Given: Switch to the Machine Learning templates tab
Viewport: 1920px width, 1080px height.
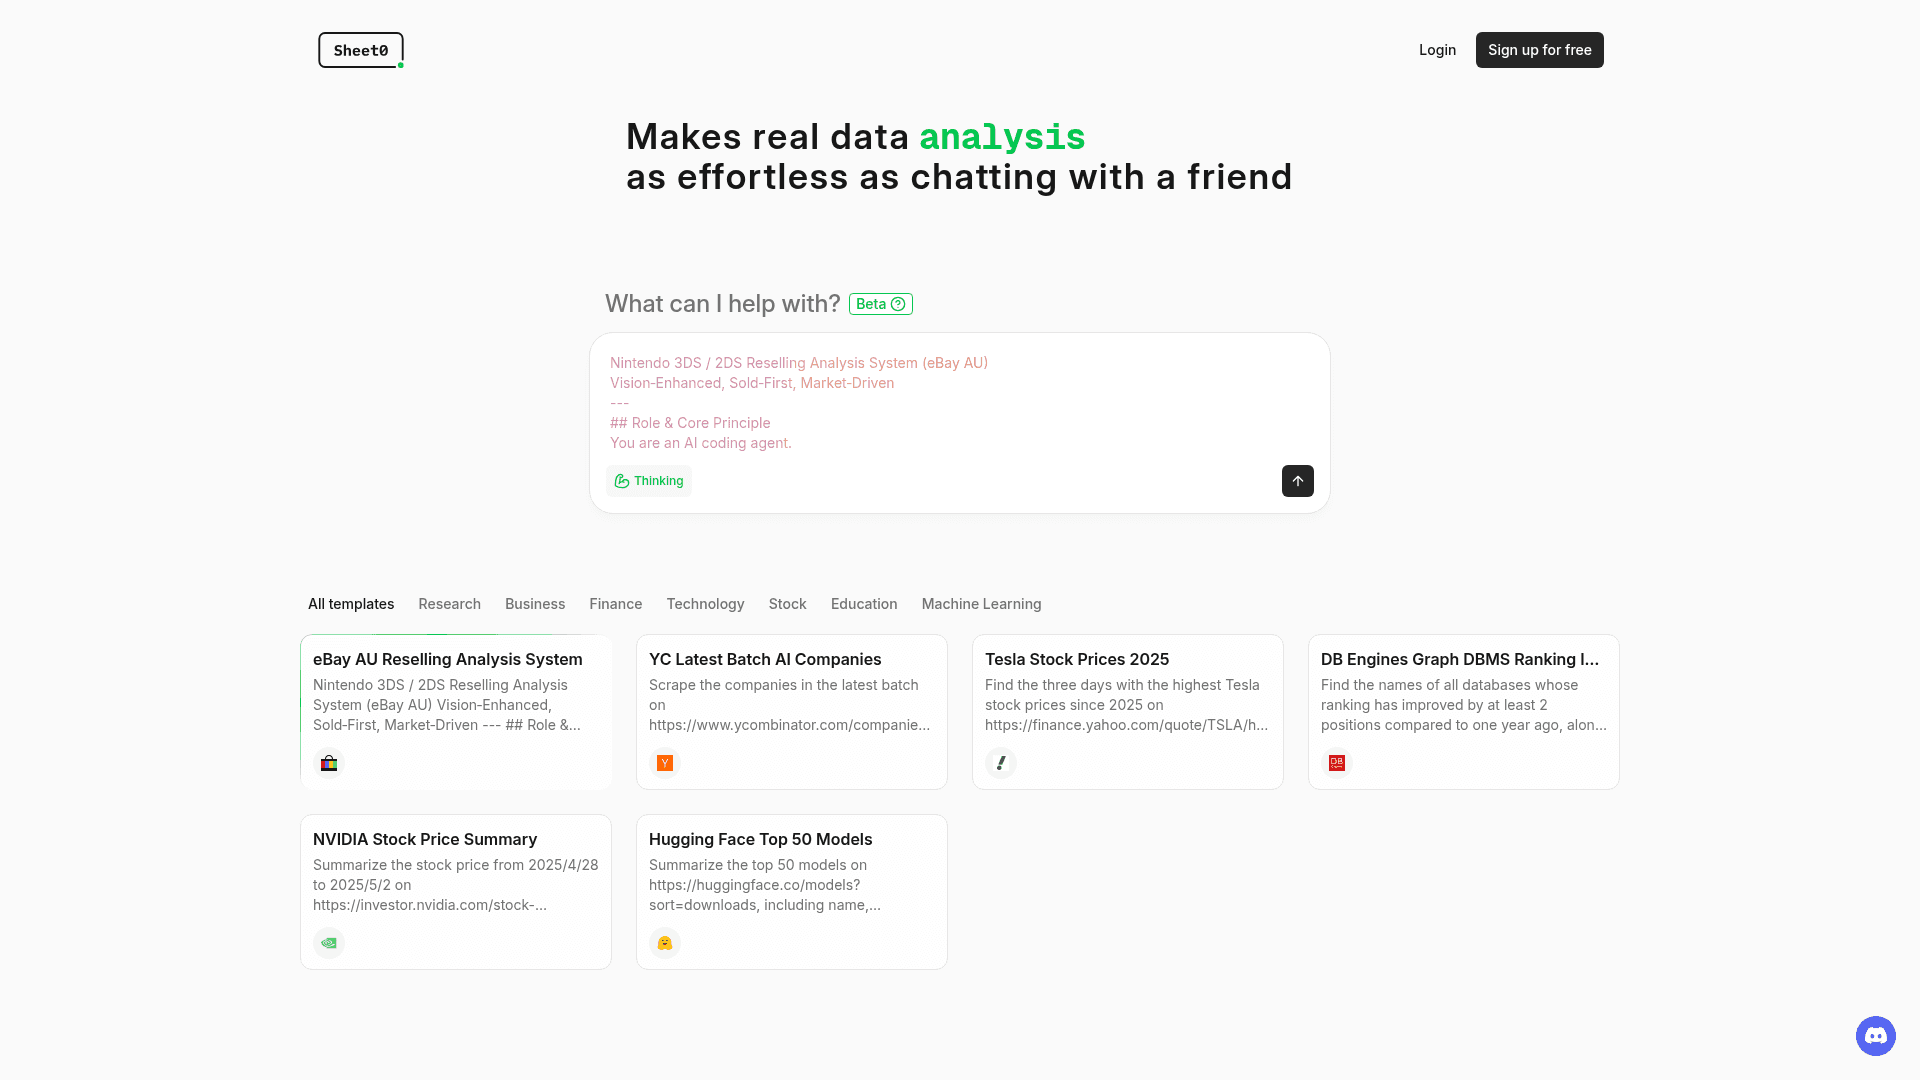Looking at the screenshot, I should click(x=981, y=603).
